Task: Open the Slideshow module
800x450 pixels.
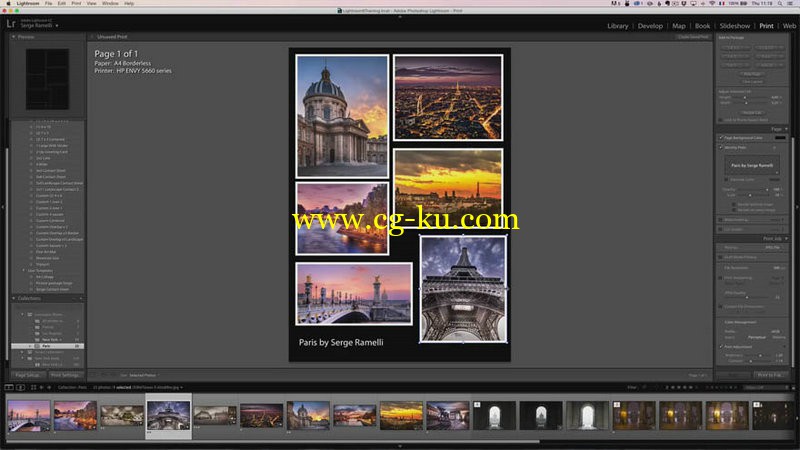Action: click(x=735, y=26)
